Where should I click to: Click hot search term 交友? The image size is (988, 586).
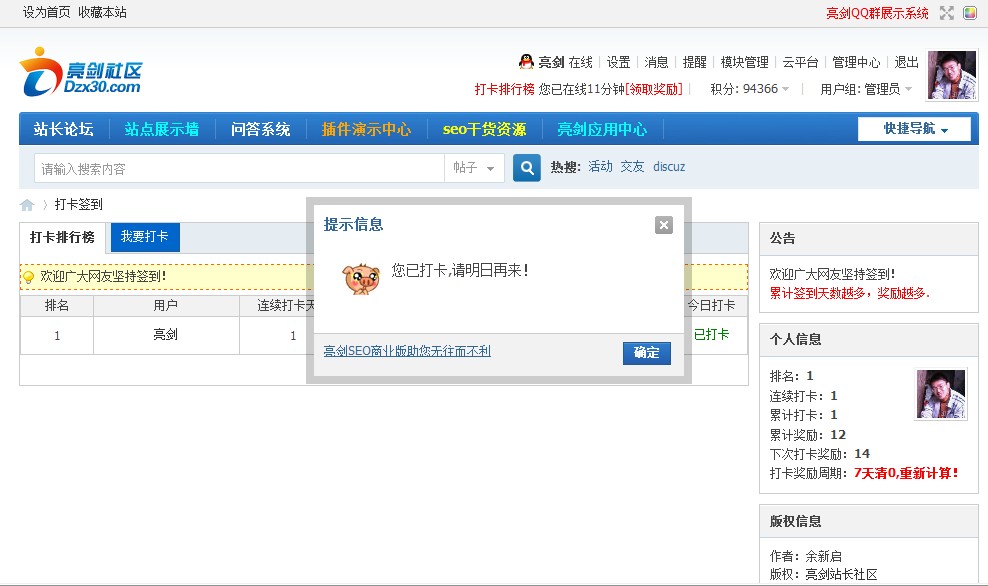[632, 166]
